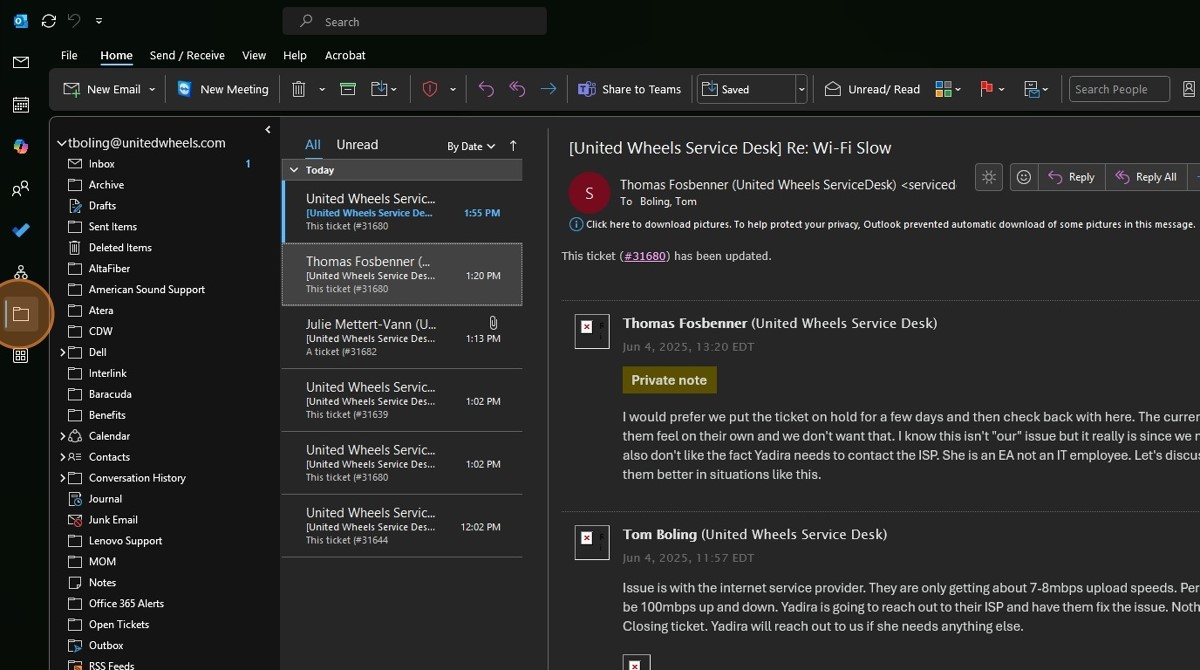Collapse the Today group header
The width and height of the screenshot is (1200, 670).
tap(294, 170)
